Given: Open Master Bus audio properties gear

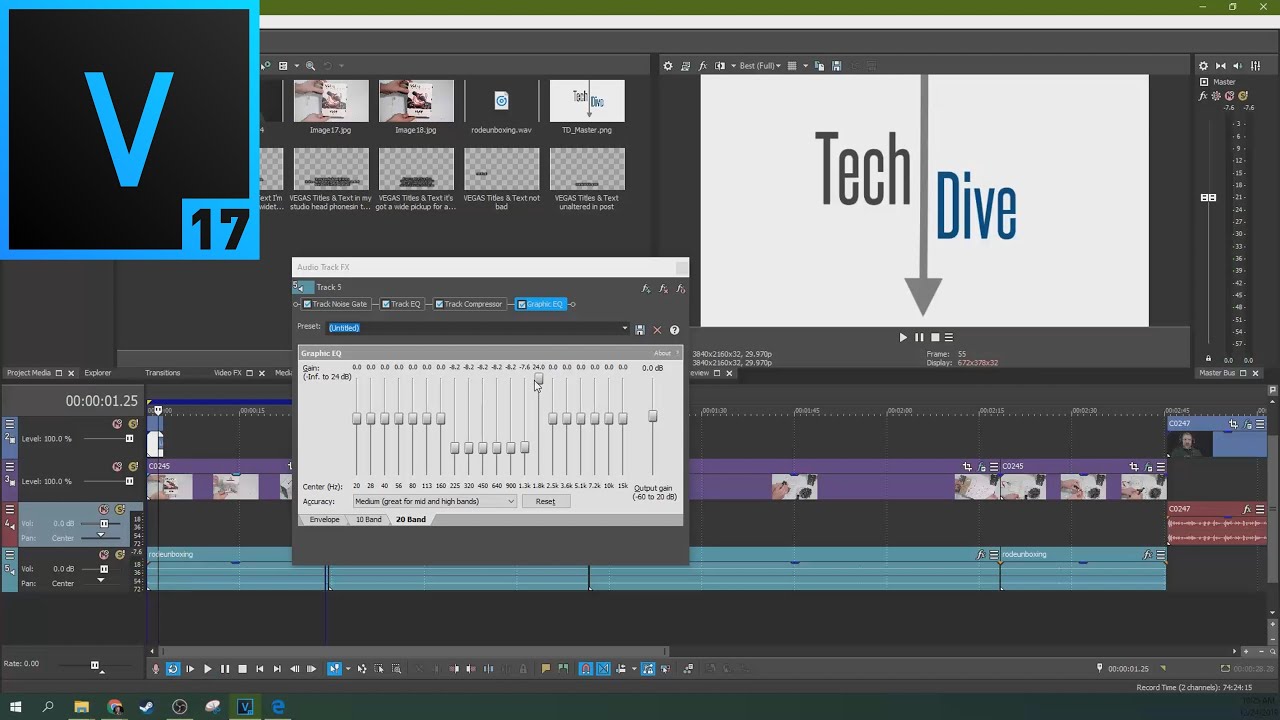Looking at the screenshot, I should [x=1203, y=66].
